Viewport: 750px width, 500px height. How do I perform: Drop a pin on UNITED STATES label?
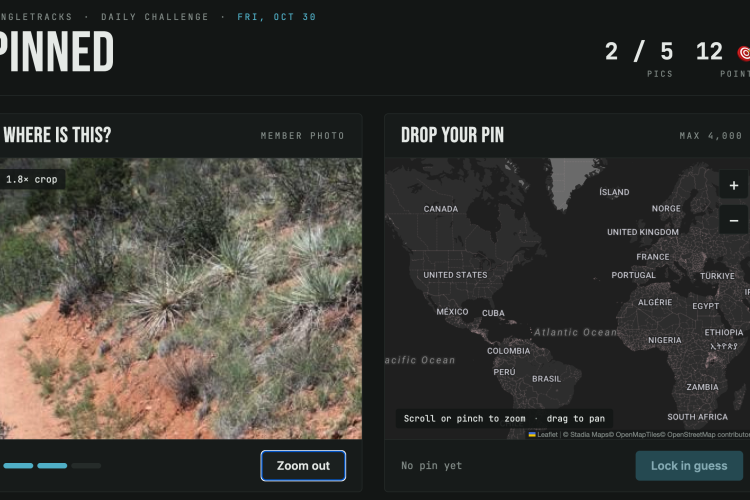pyautogui.click(x=455, y=275)
